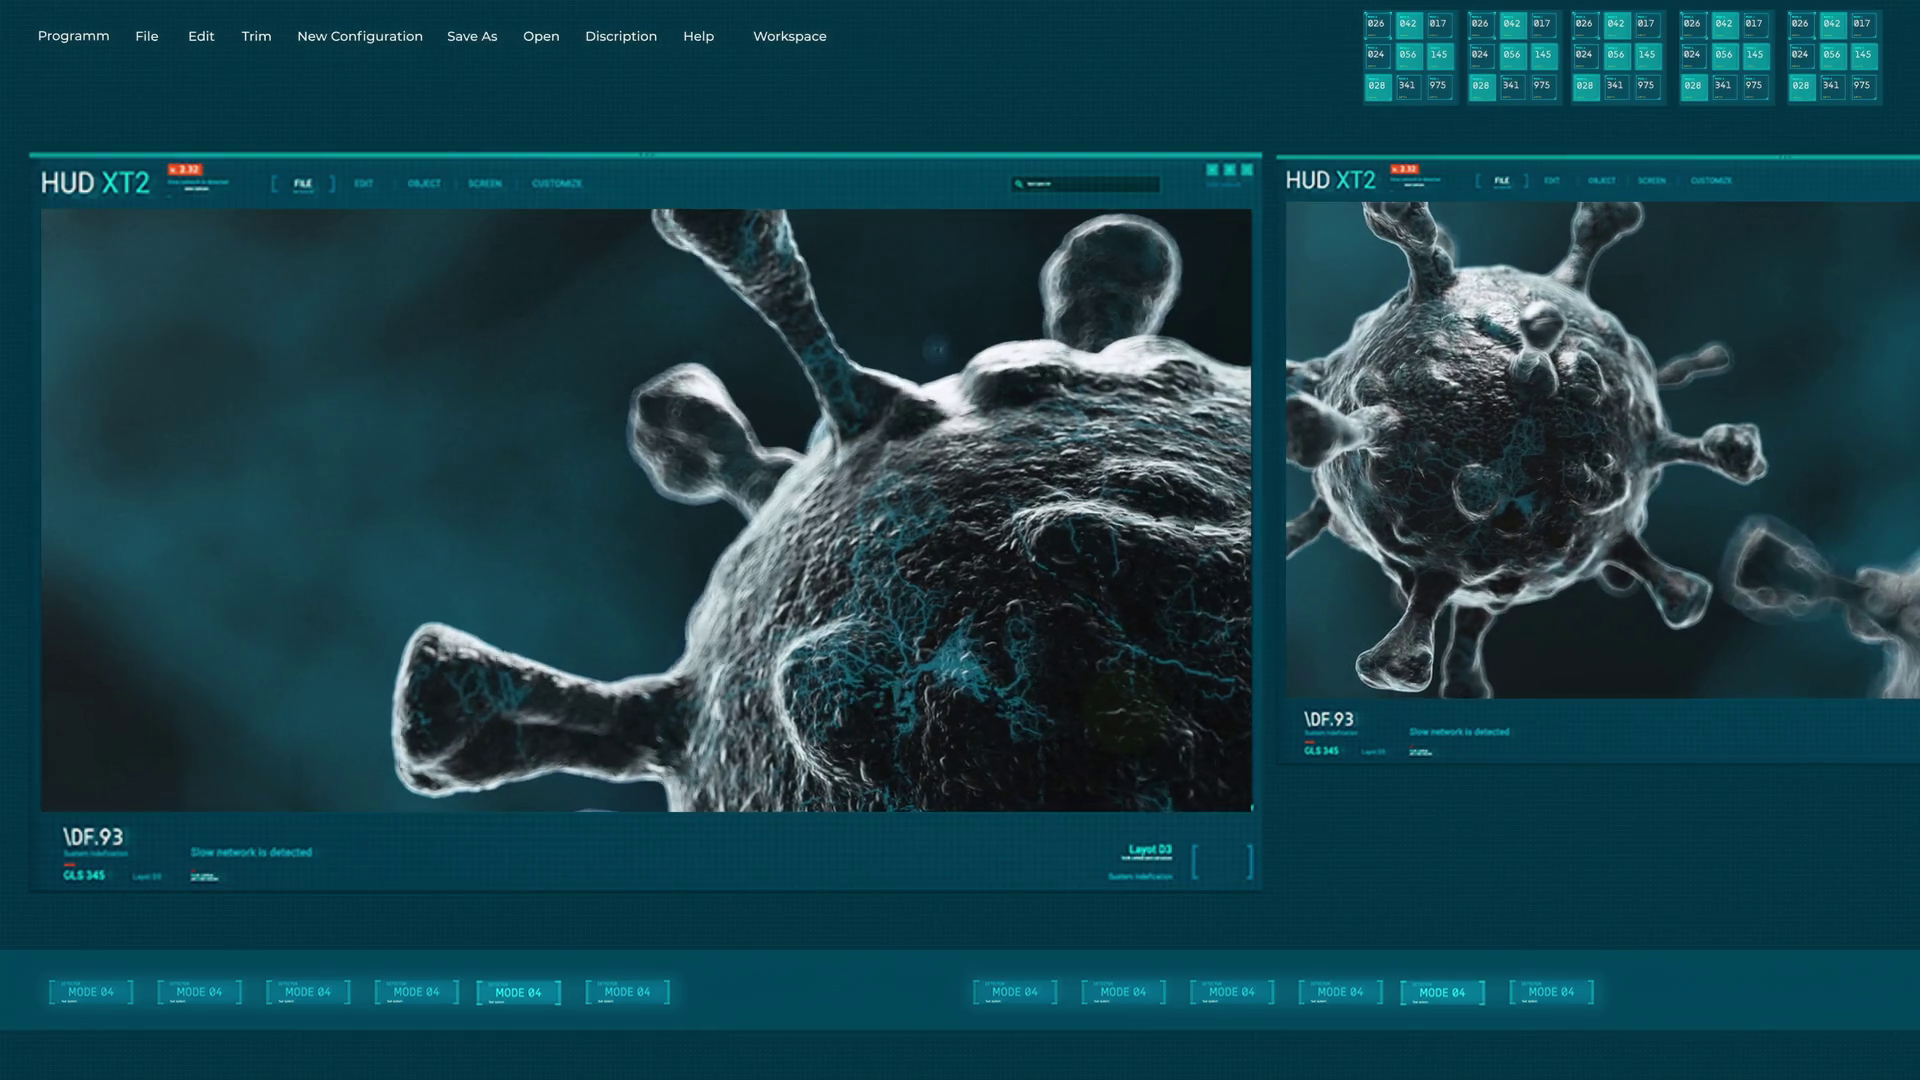The height and width of the screenshot is (1080, 1920).
Task: Toggle tile 042 in the first top-right grid
Action: coord(1408,24)
